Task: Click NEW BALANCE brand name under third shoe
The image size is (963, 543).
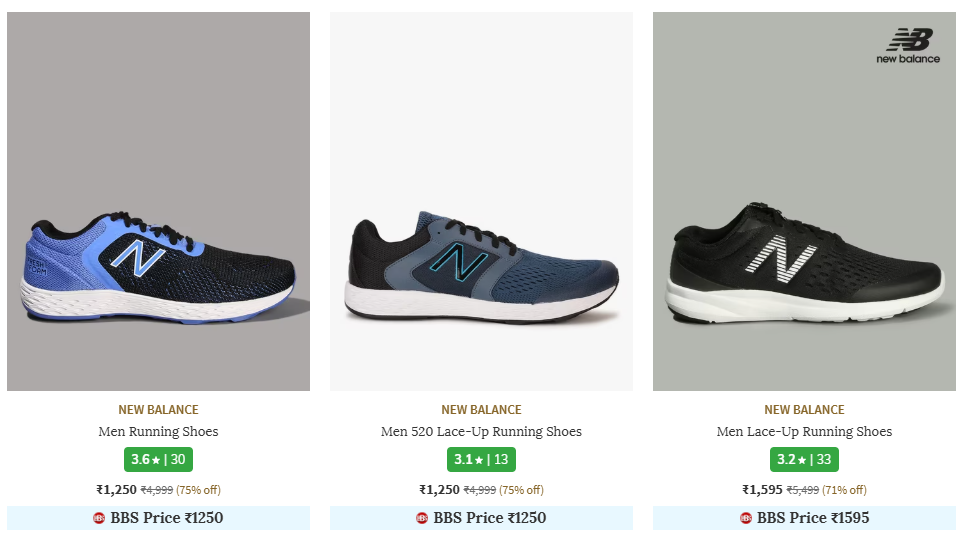Action: coord(804,409)
